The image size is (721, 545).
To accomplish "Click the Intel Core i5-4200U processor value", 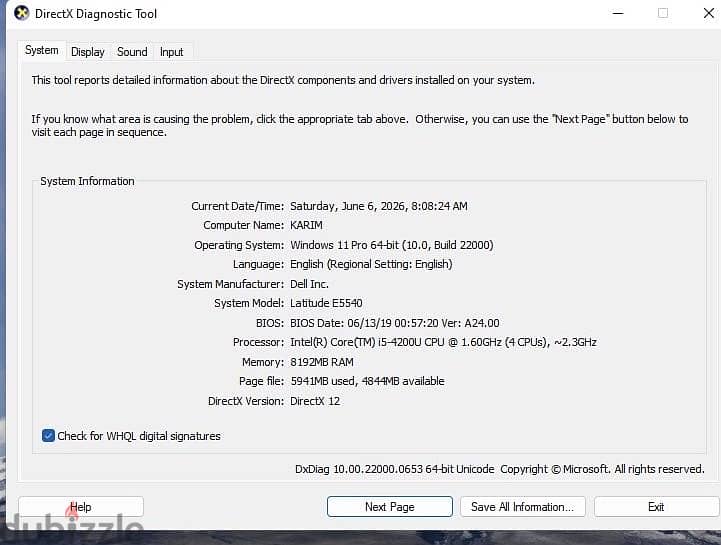I will (x=443, y=342).
